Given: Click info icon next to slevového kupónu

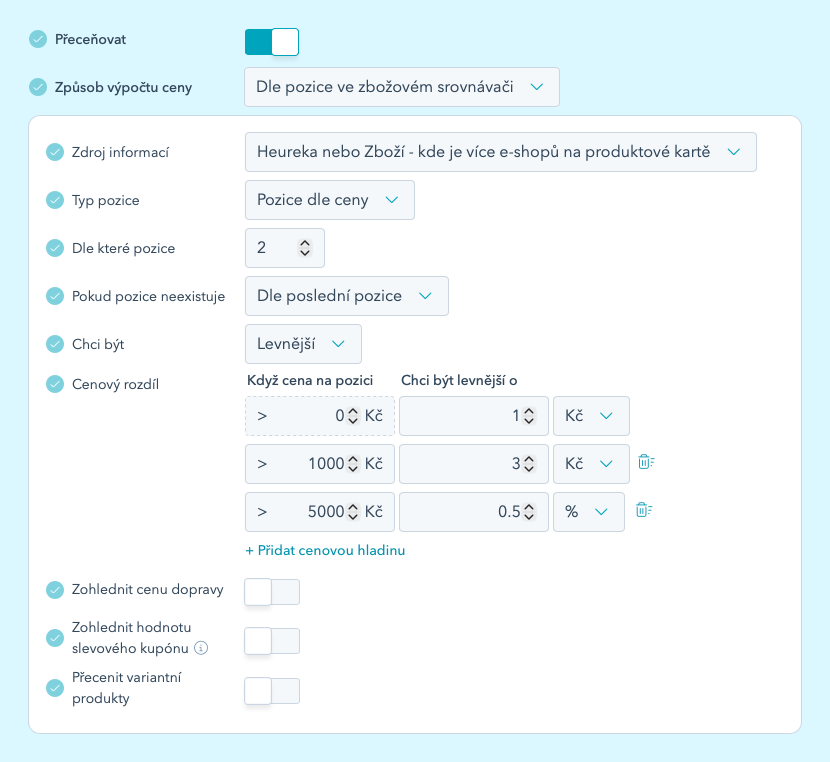Looking at the screenshot, I should [x=201, y=648].
